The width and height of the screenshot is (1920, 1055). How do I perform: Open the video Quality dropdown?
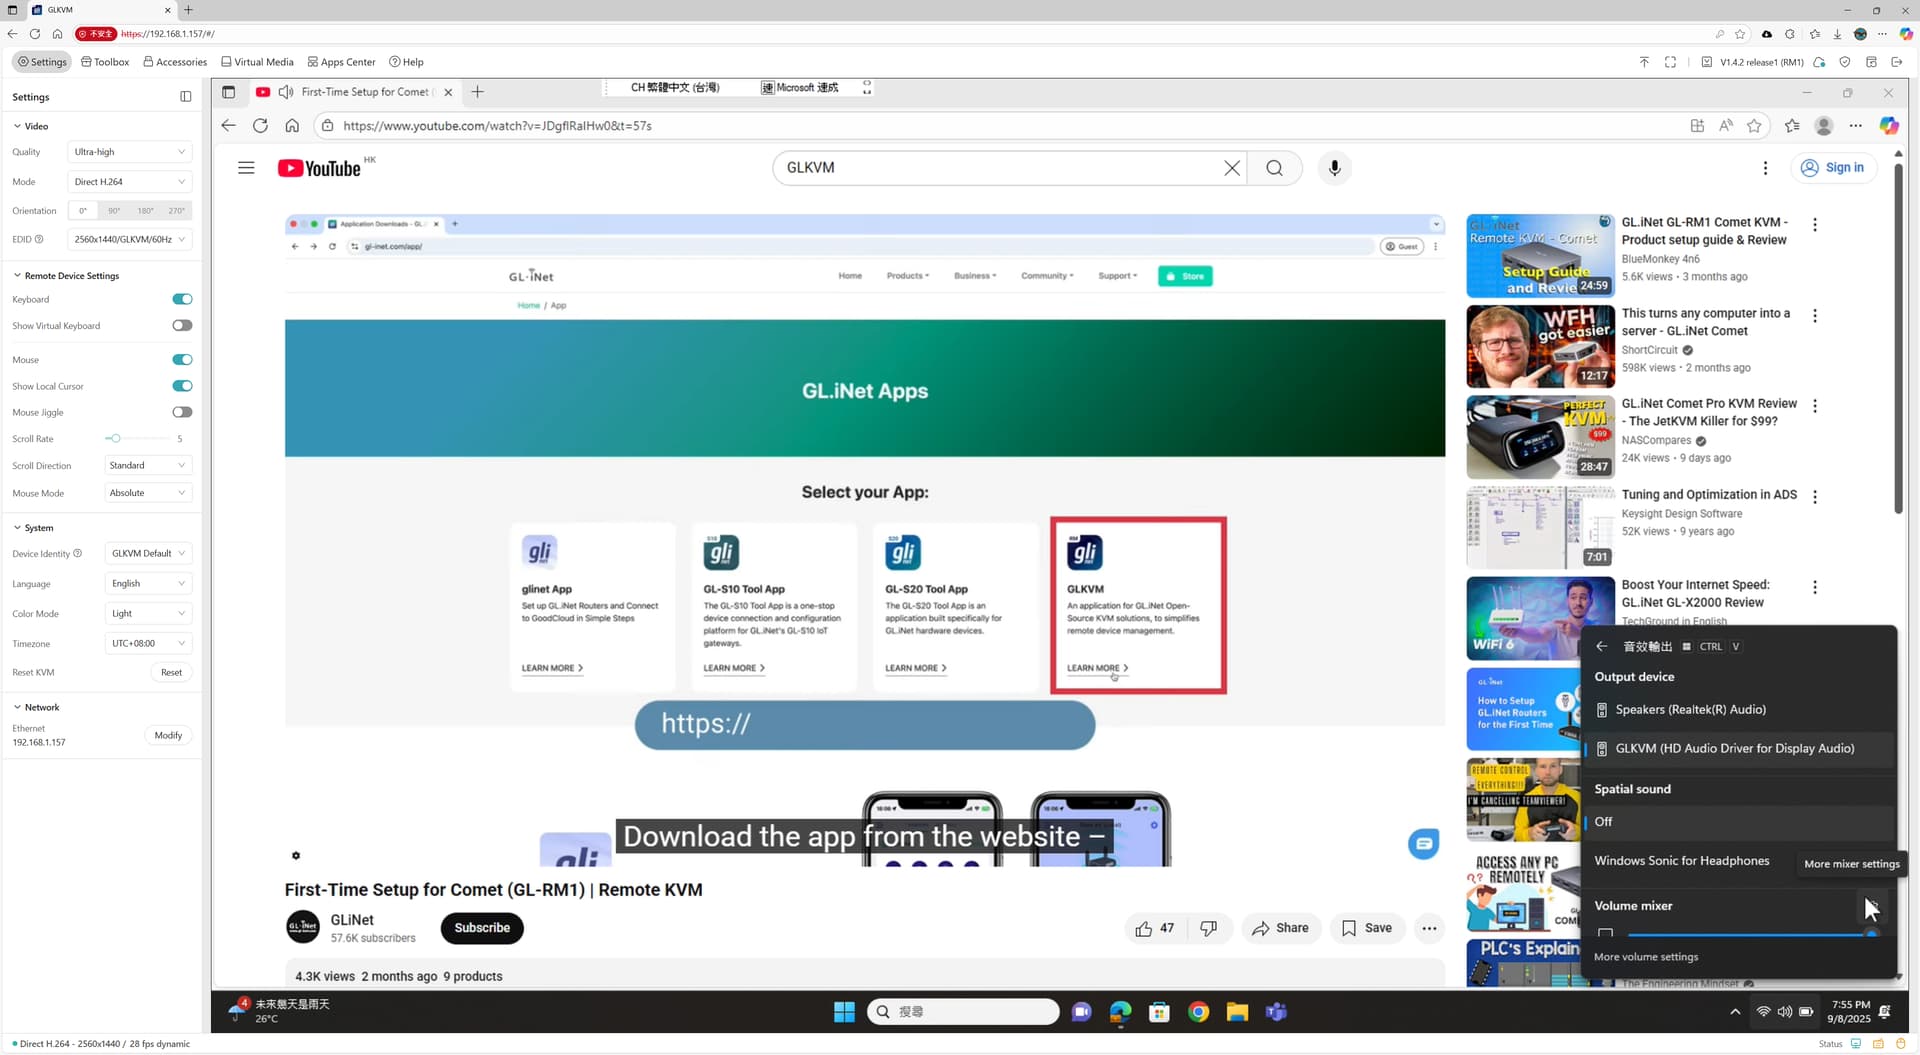click(129, 152)
